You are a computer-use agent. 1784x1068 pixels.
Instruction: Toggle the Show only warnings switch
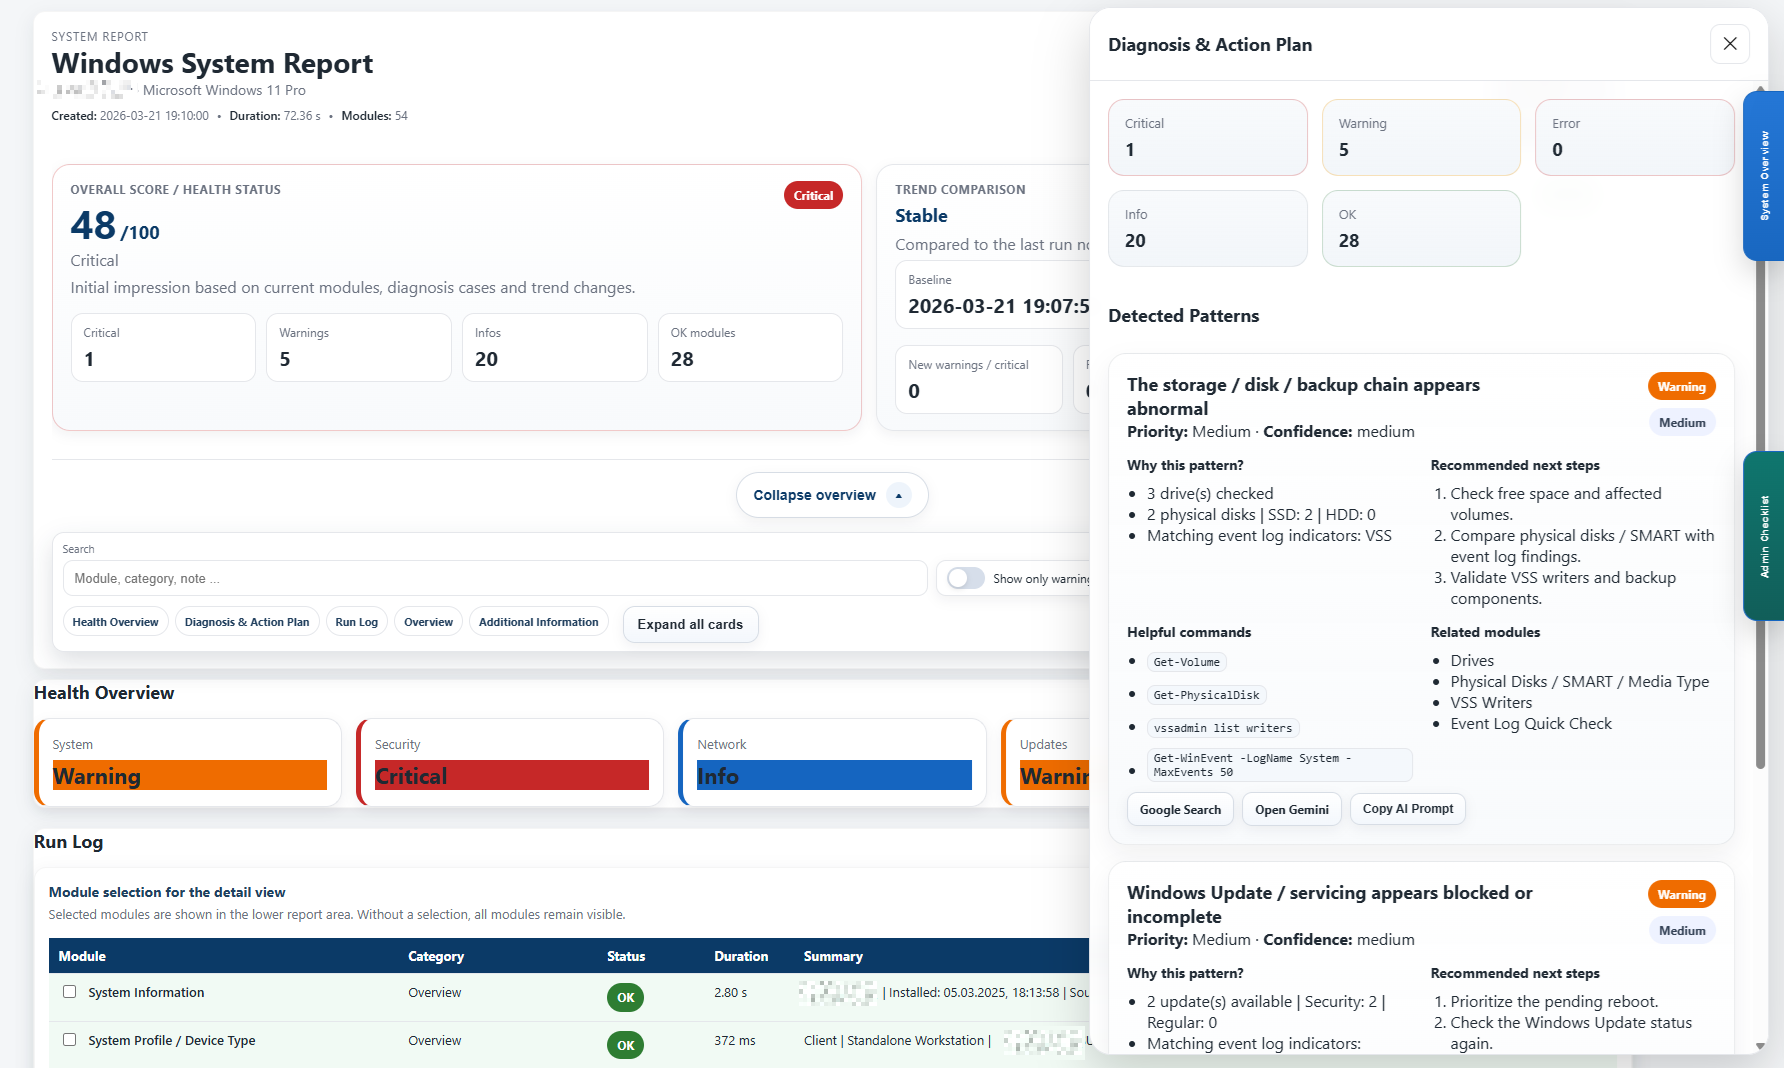966,579
